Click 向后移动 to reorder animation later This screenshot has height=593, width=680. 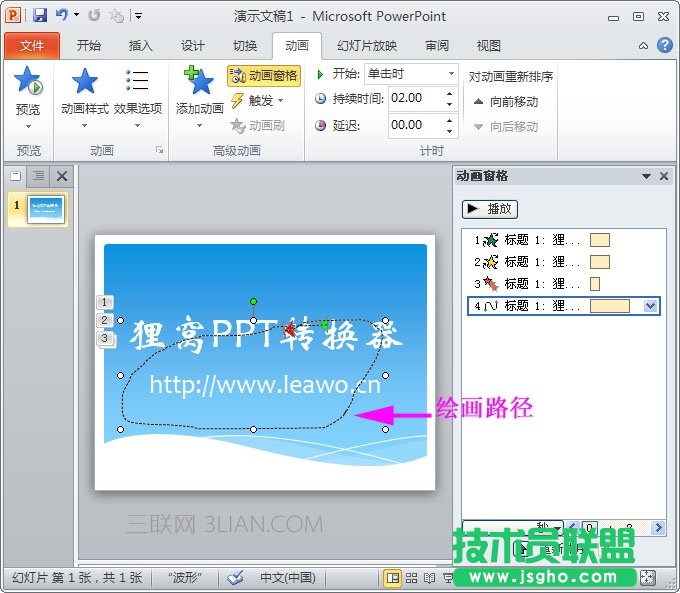click(506, 127)
